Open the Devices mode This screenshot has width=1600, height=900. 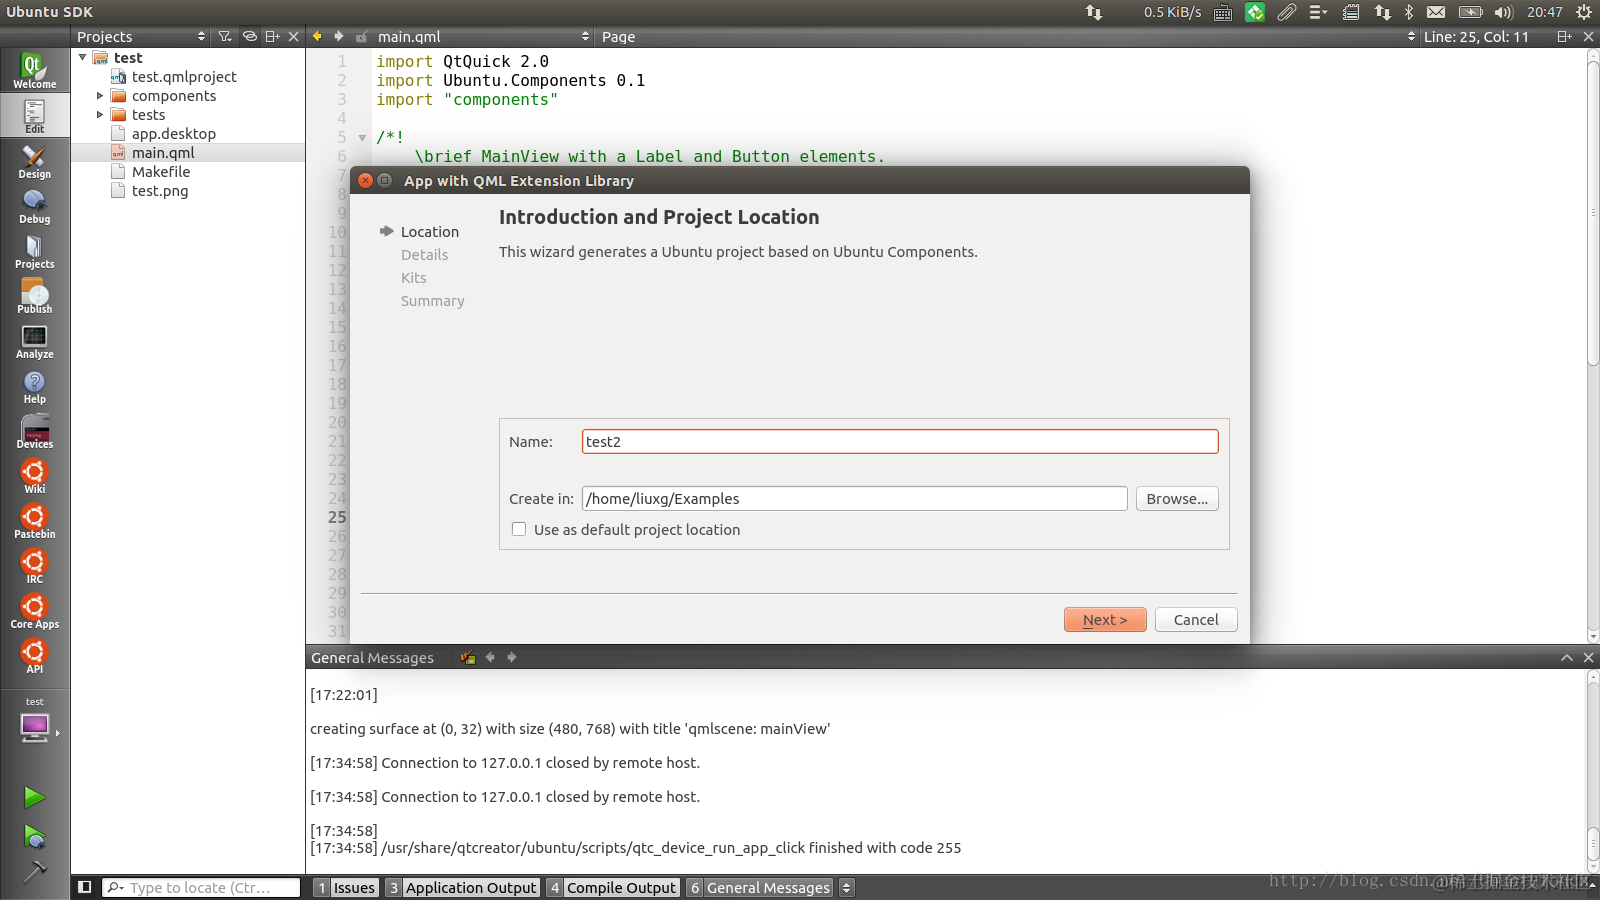(x=34, y=431)
